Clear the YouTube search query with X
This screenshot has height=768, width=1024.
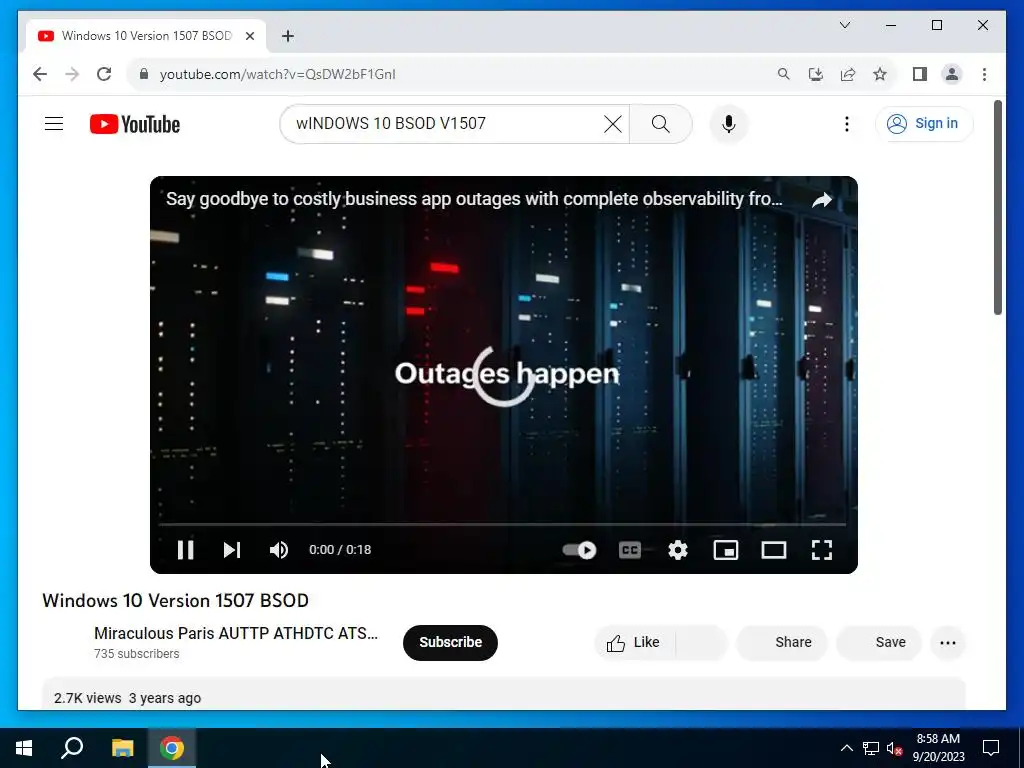[x=613, y=123]
